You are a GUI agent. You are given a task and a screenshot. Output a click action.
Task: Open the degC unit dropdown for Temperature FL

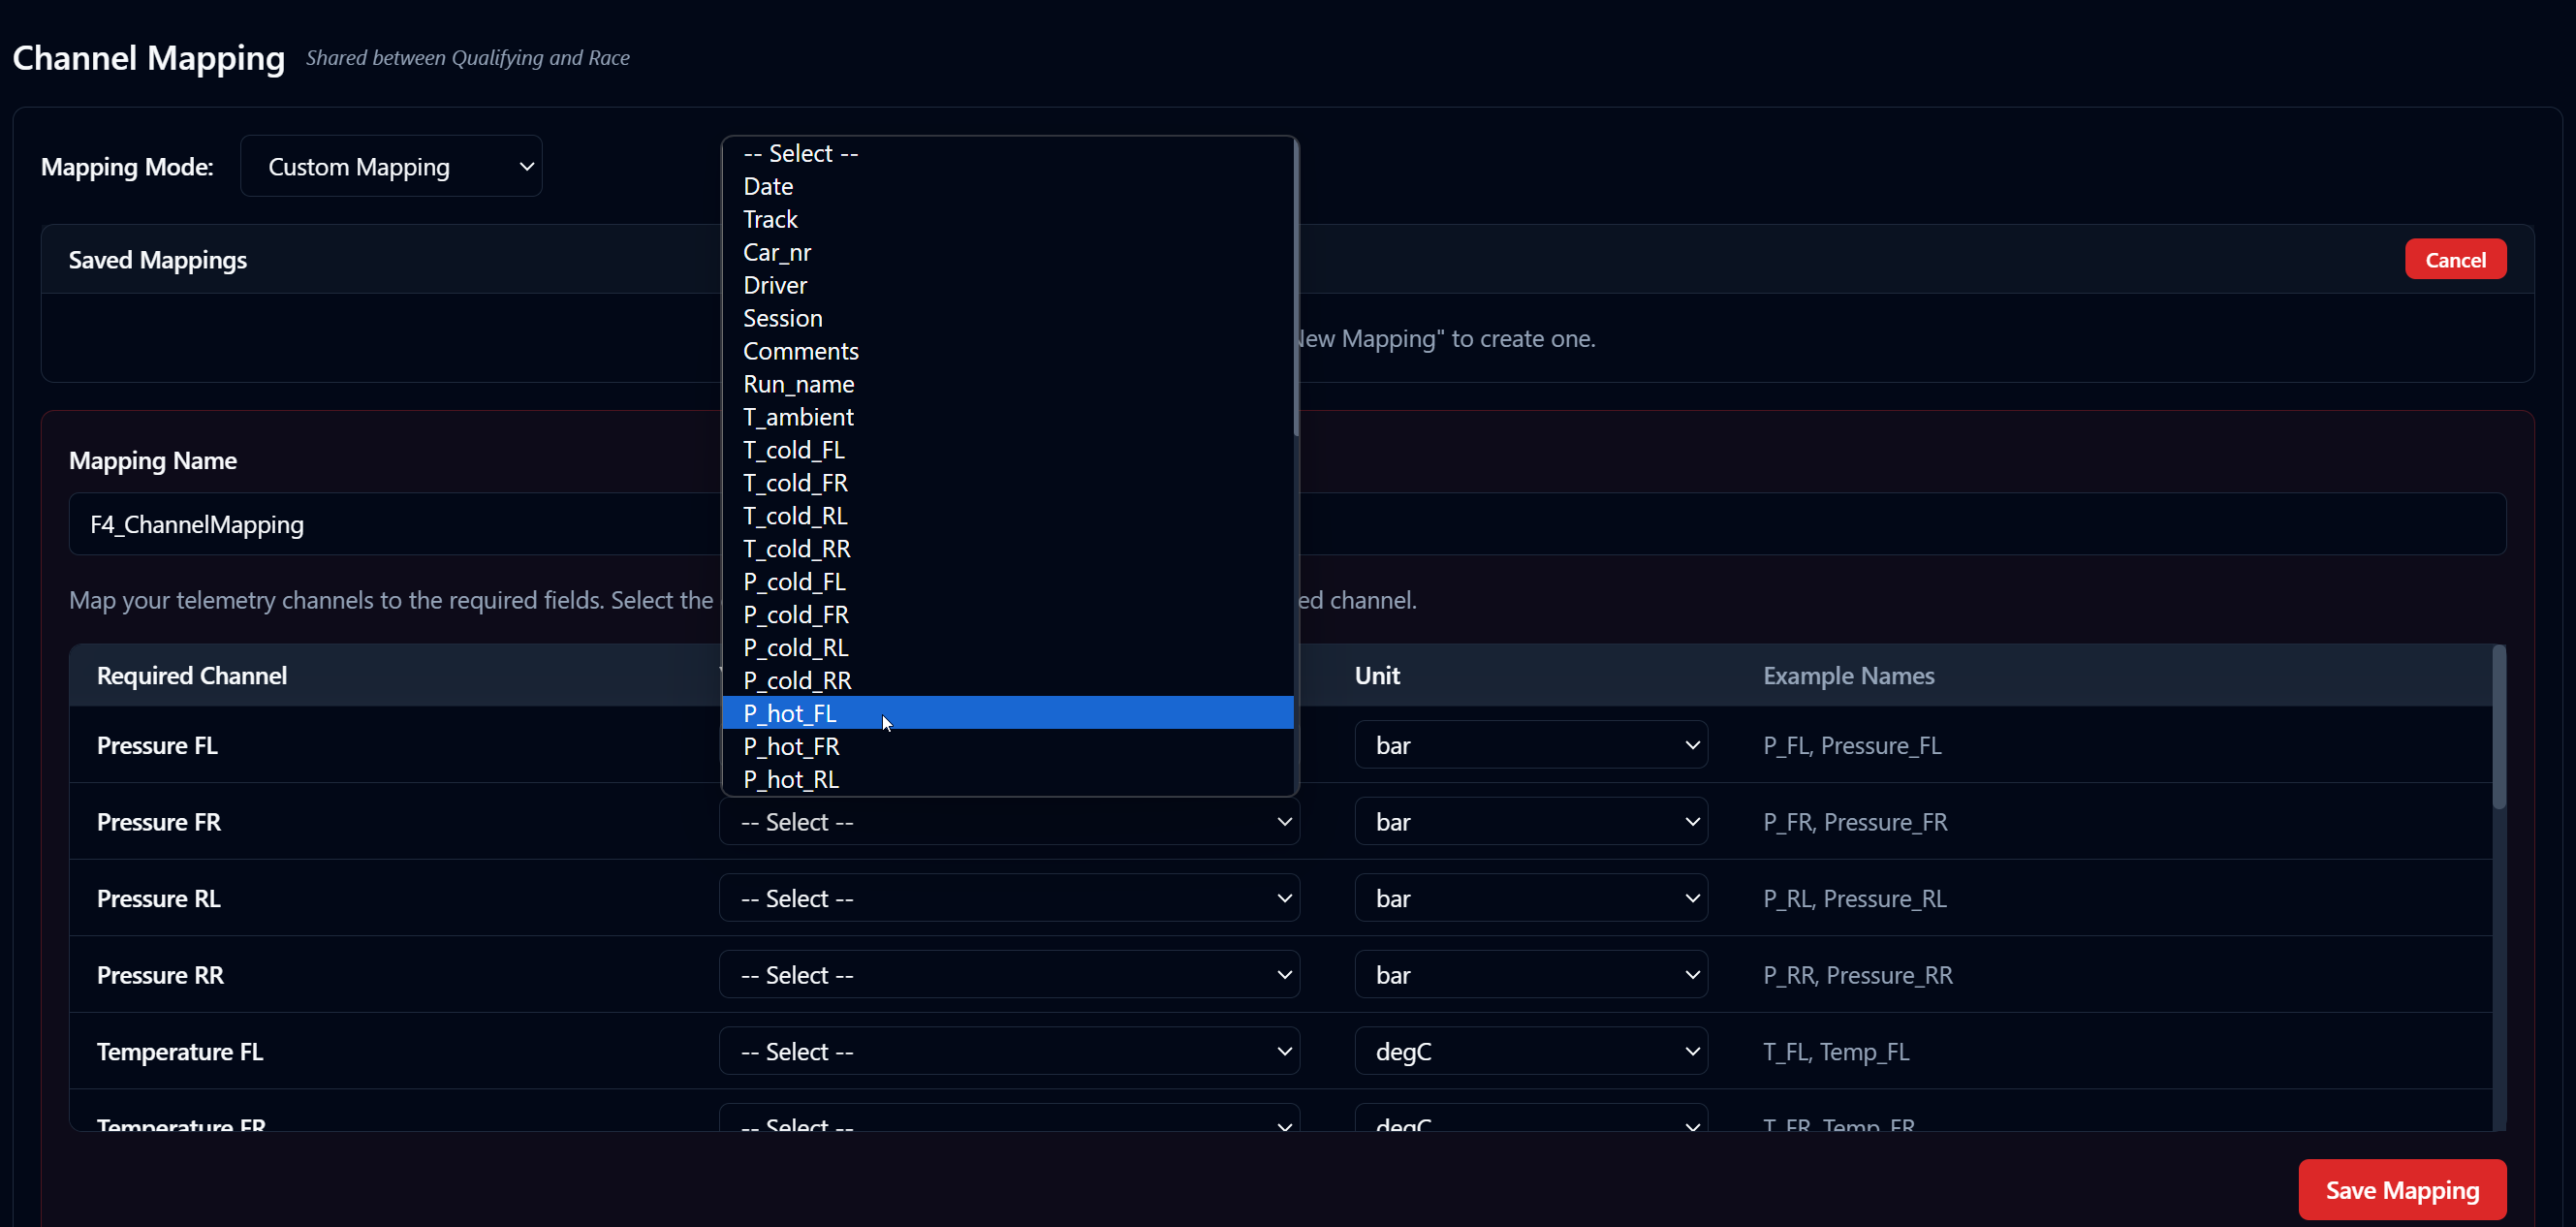1531,1051
